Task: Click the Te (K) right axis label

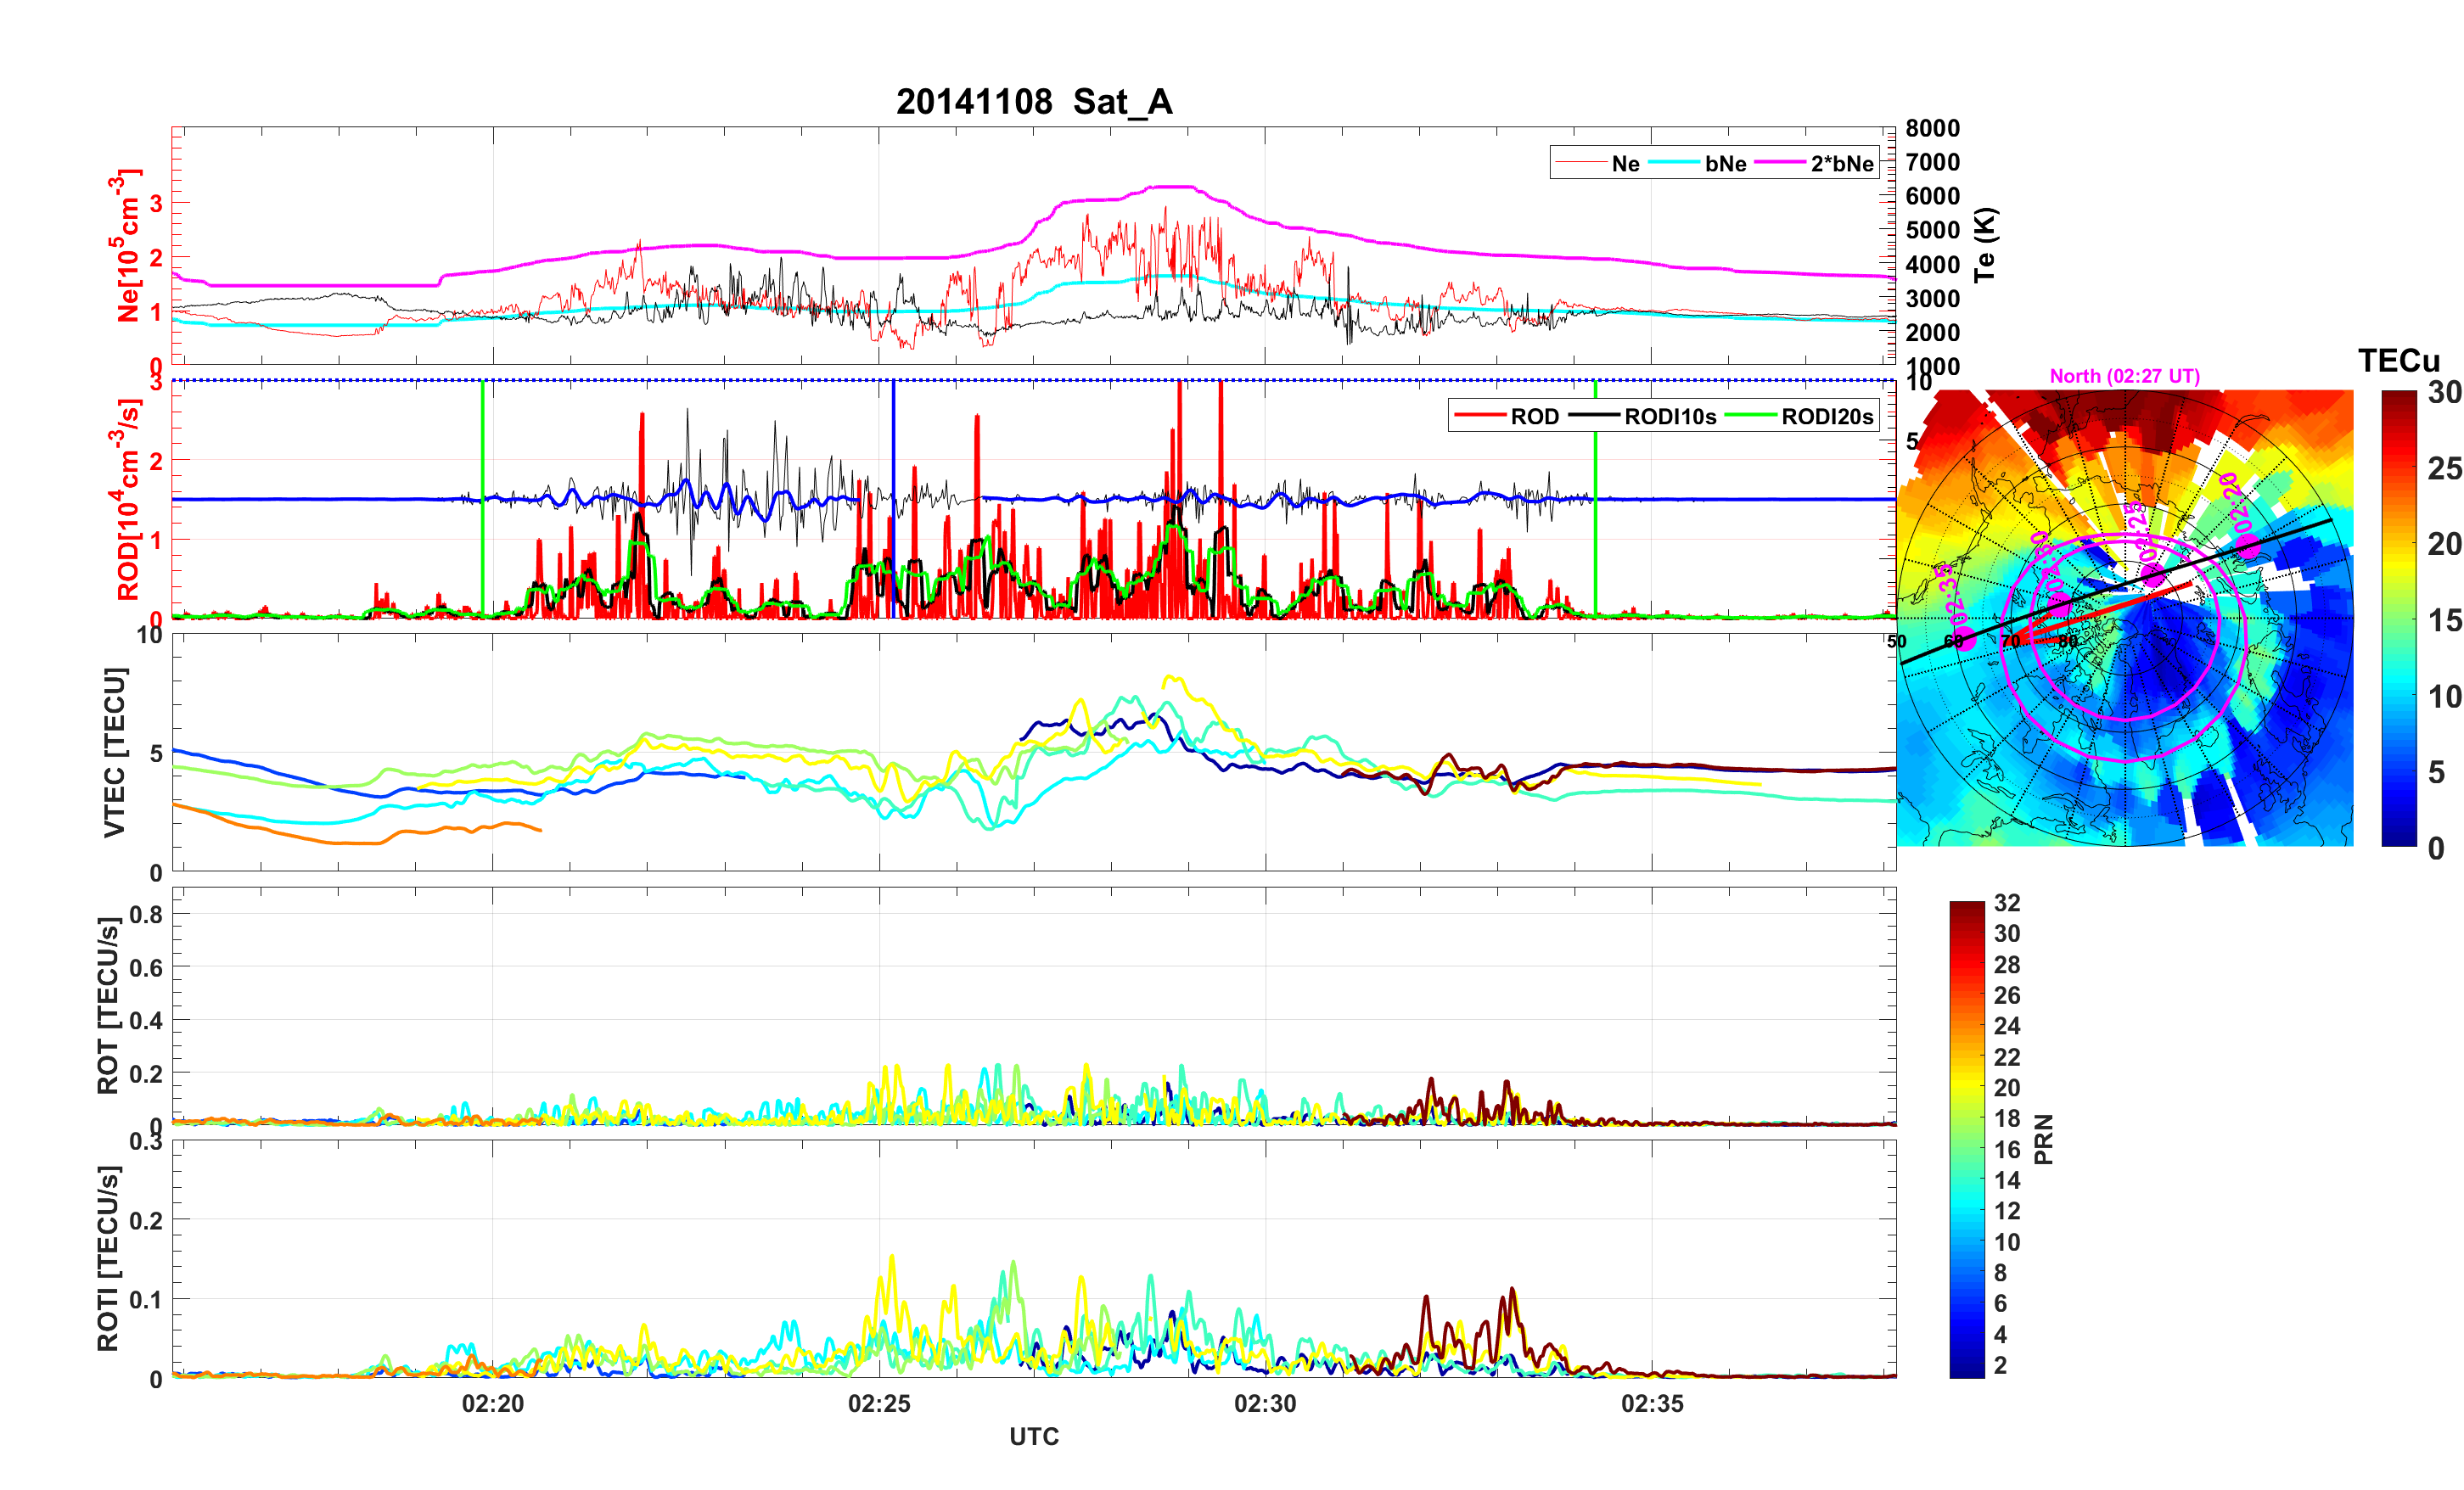Action: point(1985,245)
